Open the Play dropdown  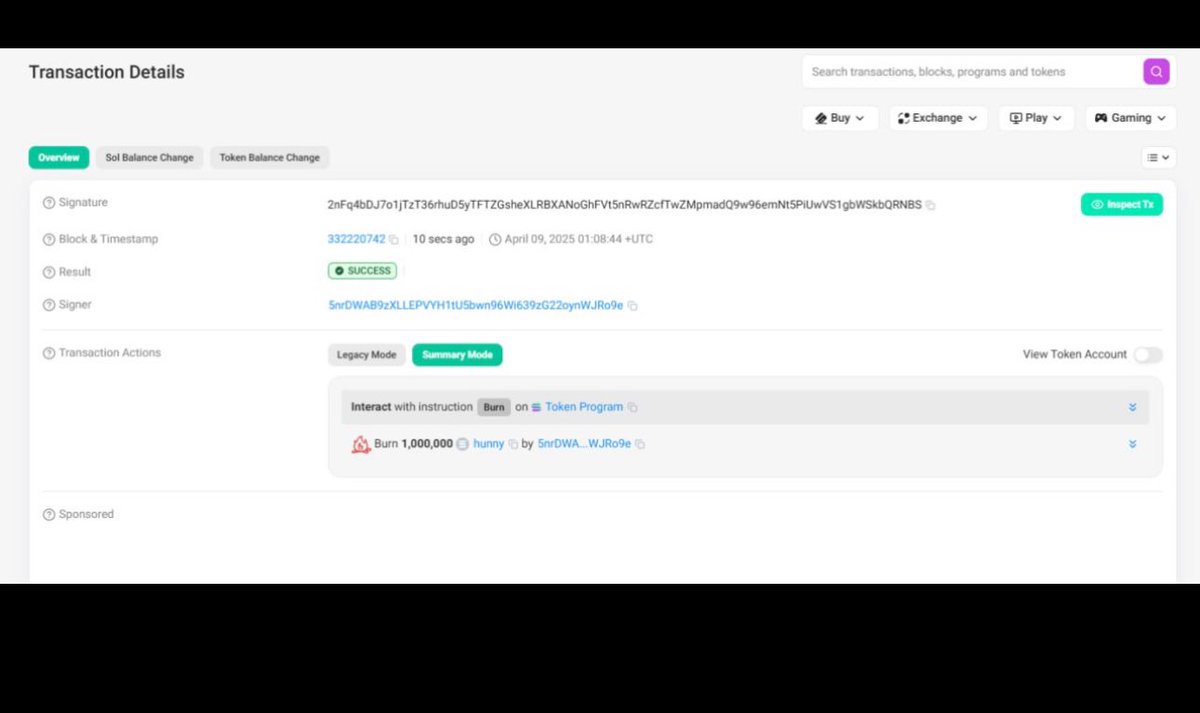tap(1036, 118)
